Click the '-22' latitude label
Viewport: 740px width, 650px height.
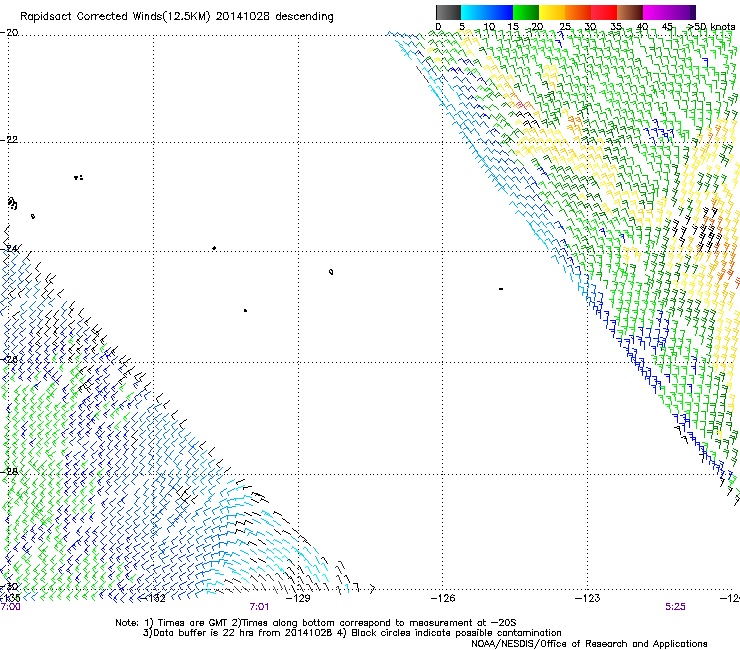[x=9, y=140]
